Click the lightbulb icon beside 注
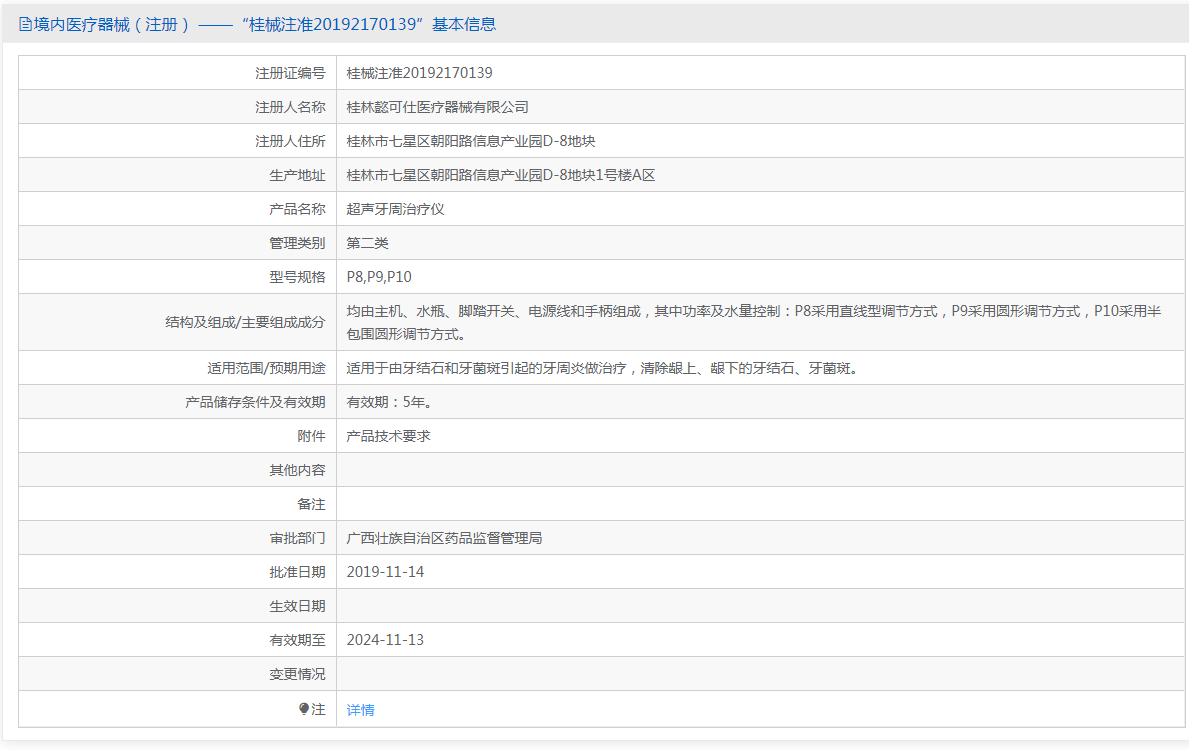1189x750 pixels. 304,709
